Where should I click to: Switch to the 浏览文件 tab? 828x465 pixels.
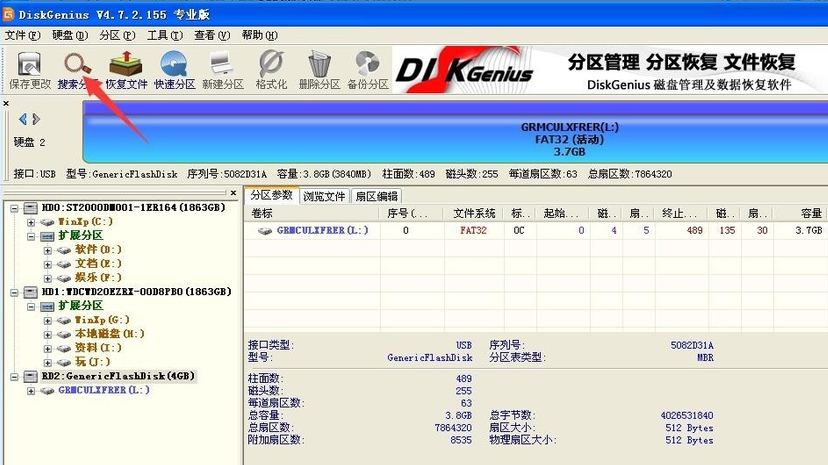(324, 196)
